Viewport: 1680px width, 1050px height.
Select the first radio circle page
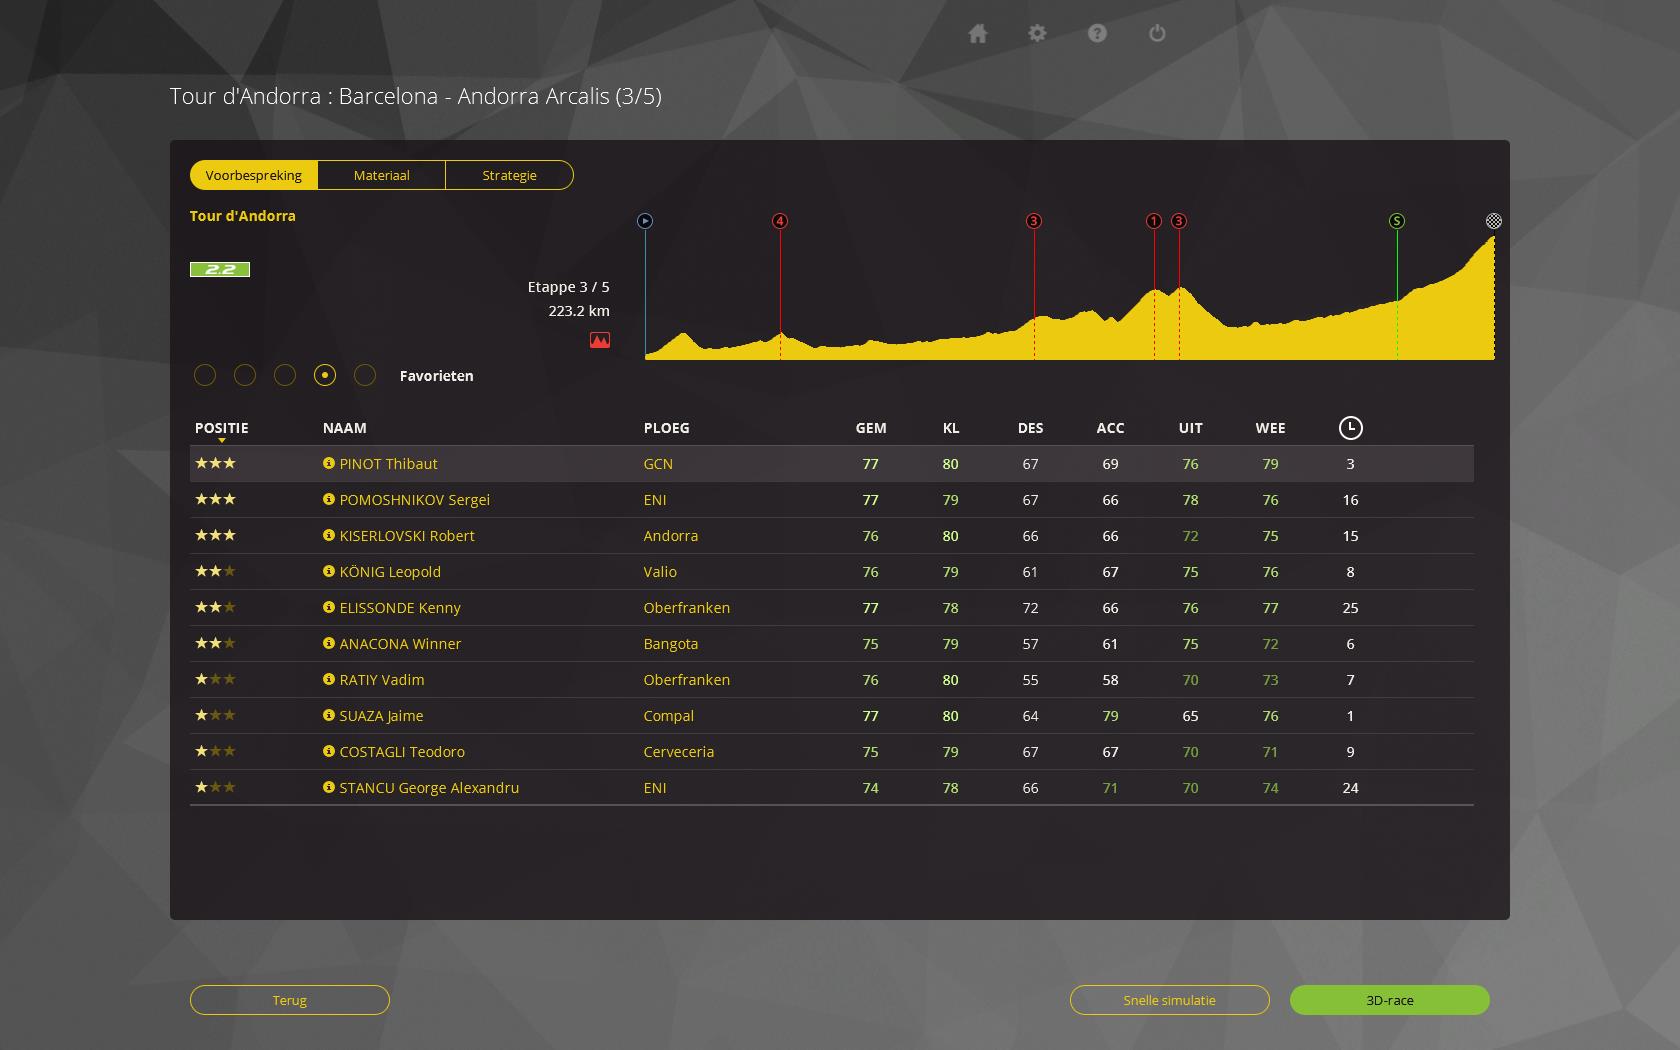(205, 375)
